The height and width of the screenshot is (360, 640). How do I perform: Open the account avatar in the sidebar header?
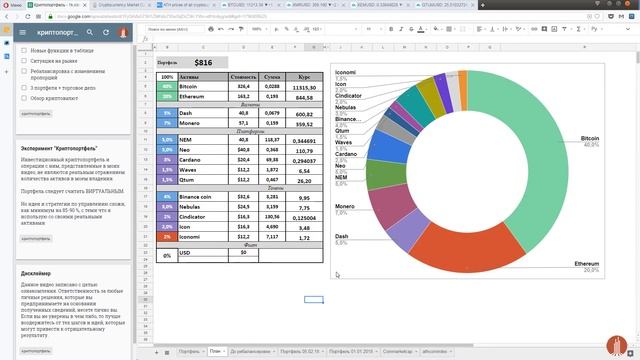[x=123, y=32]
